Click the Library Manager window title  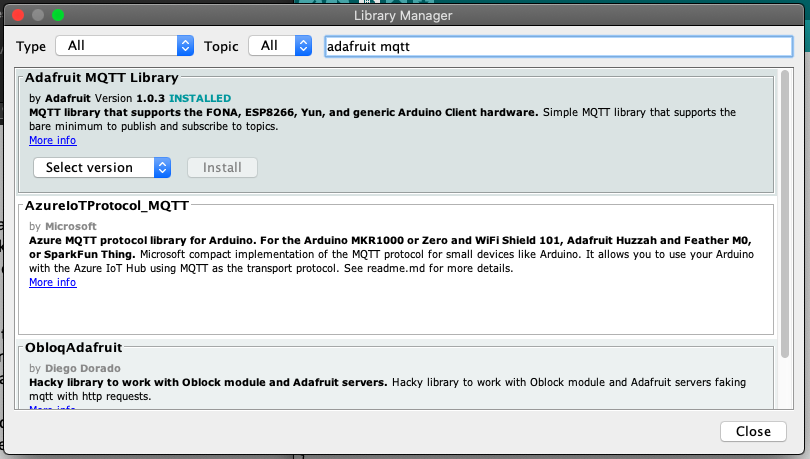point(403,15)
